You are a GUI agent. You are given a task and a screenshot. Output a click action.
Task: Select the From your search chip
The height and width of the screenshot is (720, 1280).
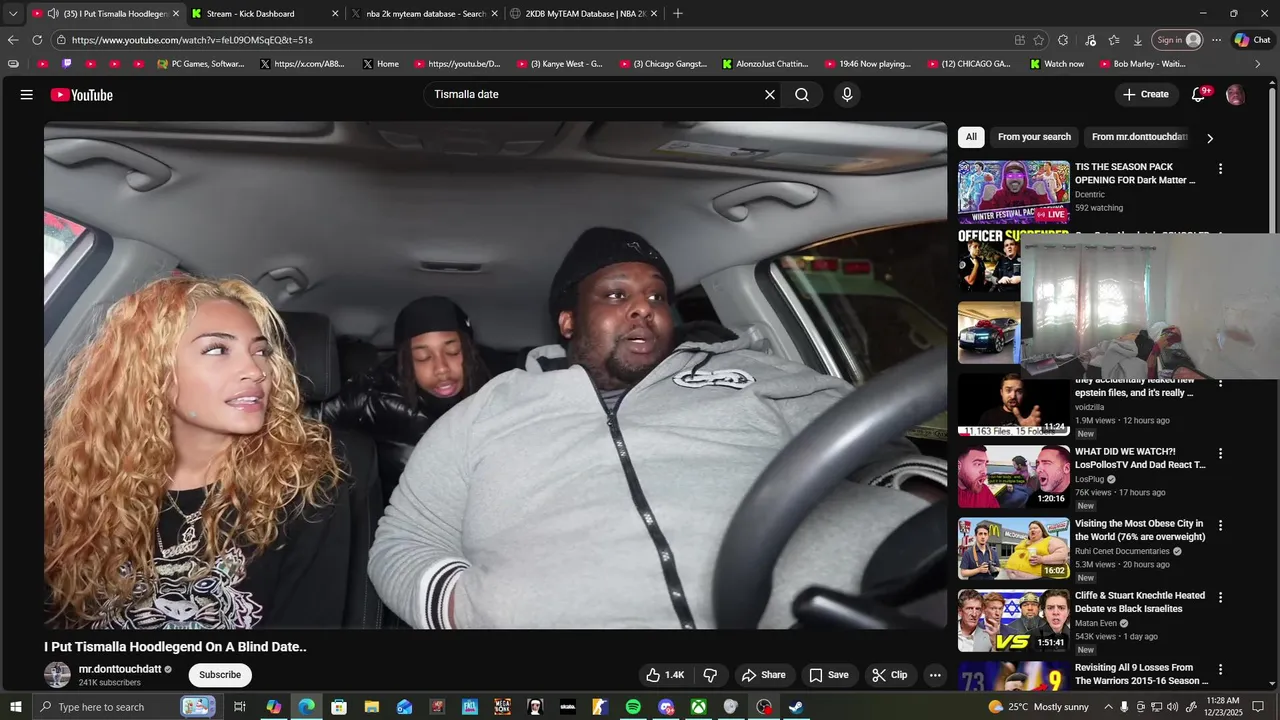(x=1034, y=137)
